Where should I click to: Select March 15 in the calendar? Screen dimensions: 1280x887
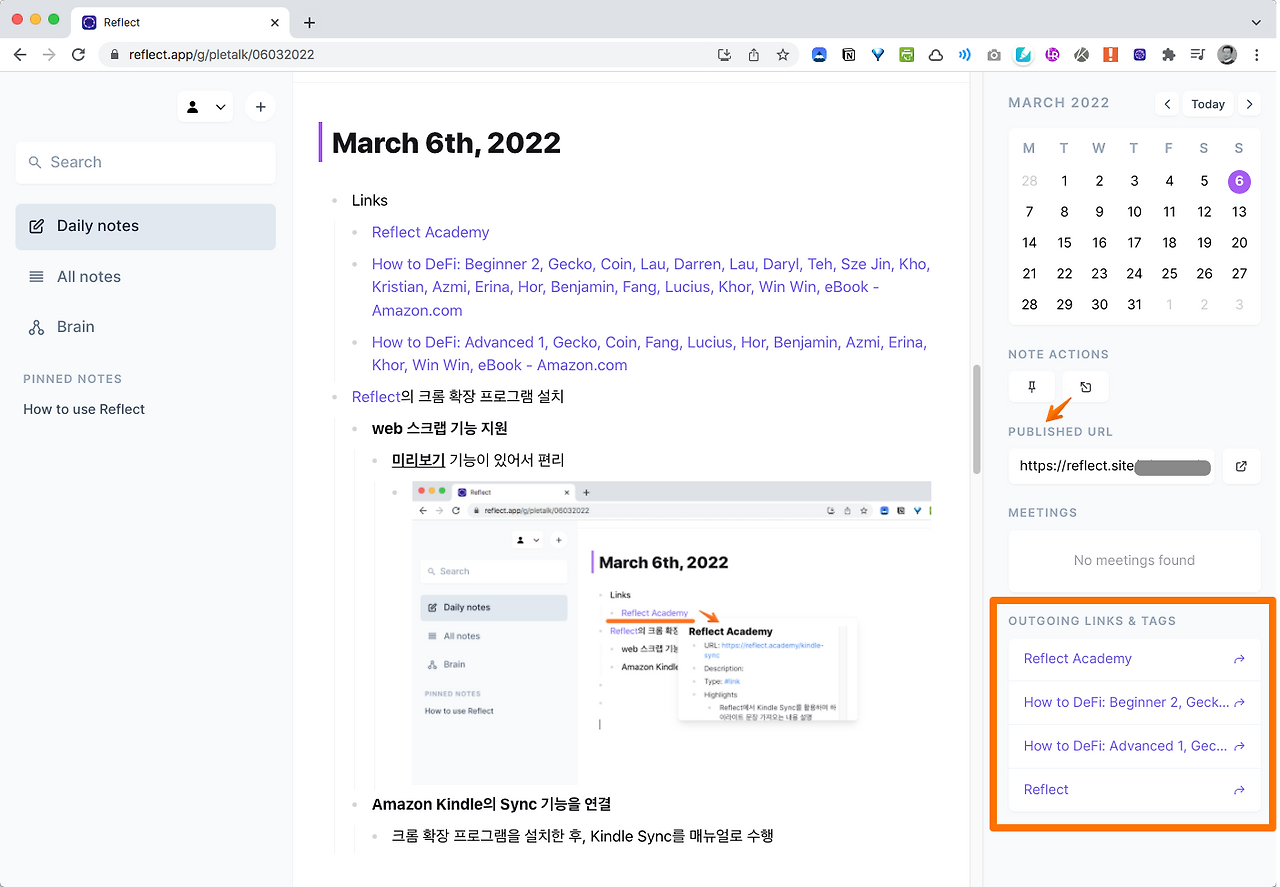tap(1064, 243)
